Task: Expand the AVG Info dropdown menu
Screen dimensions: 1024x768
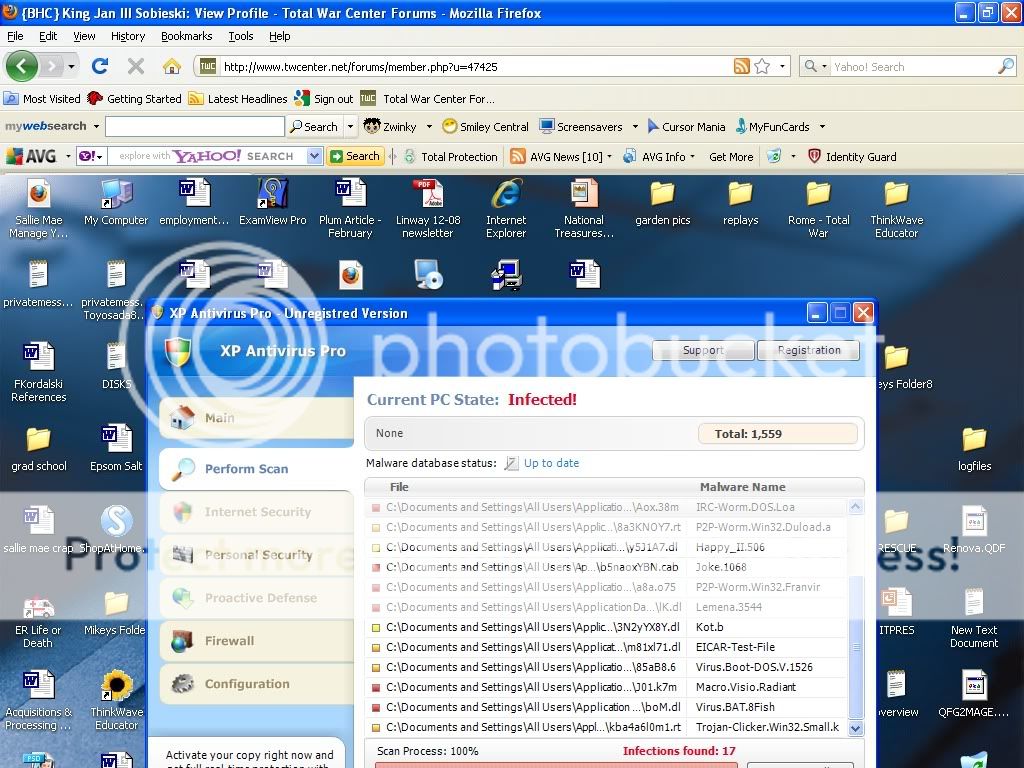Action: pyautogui.click(x=695, y=157)
